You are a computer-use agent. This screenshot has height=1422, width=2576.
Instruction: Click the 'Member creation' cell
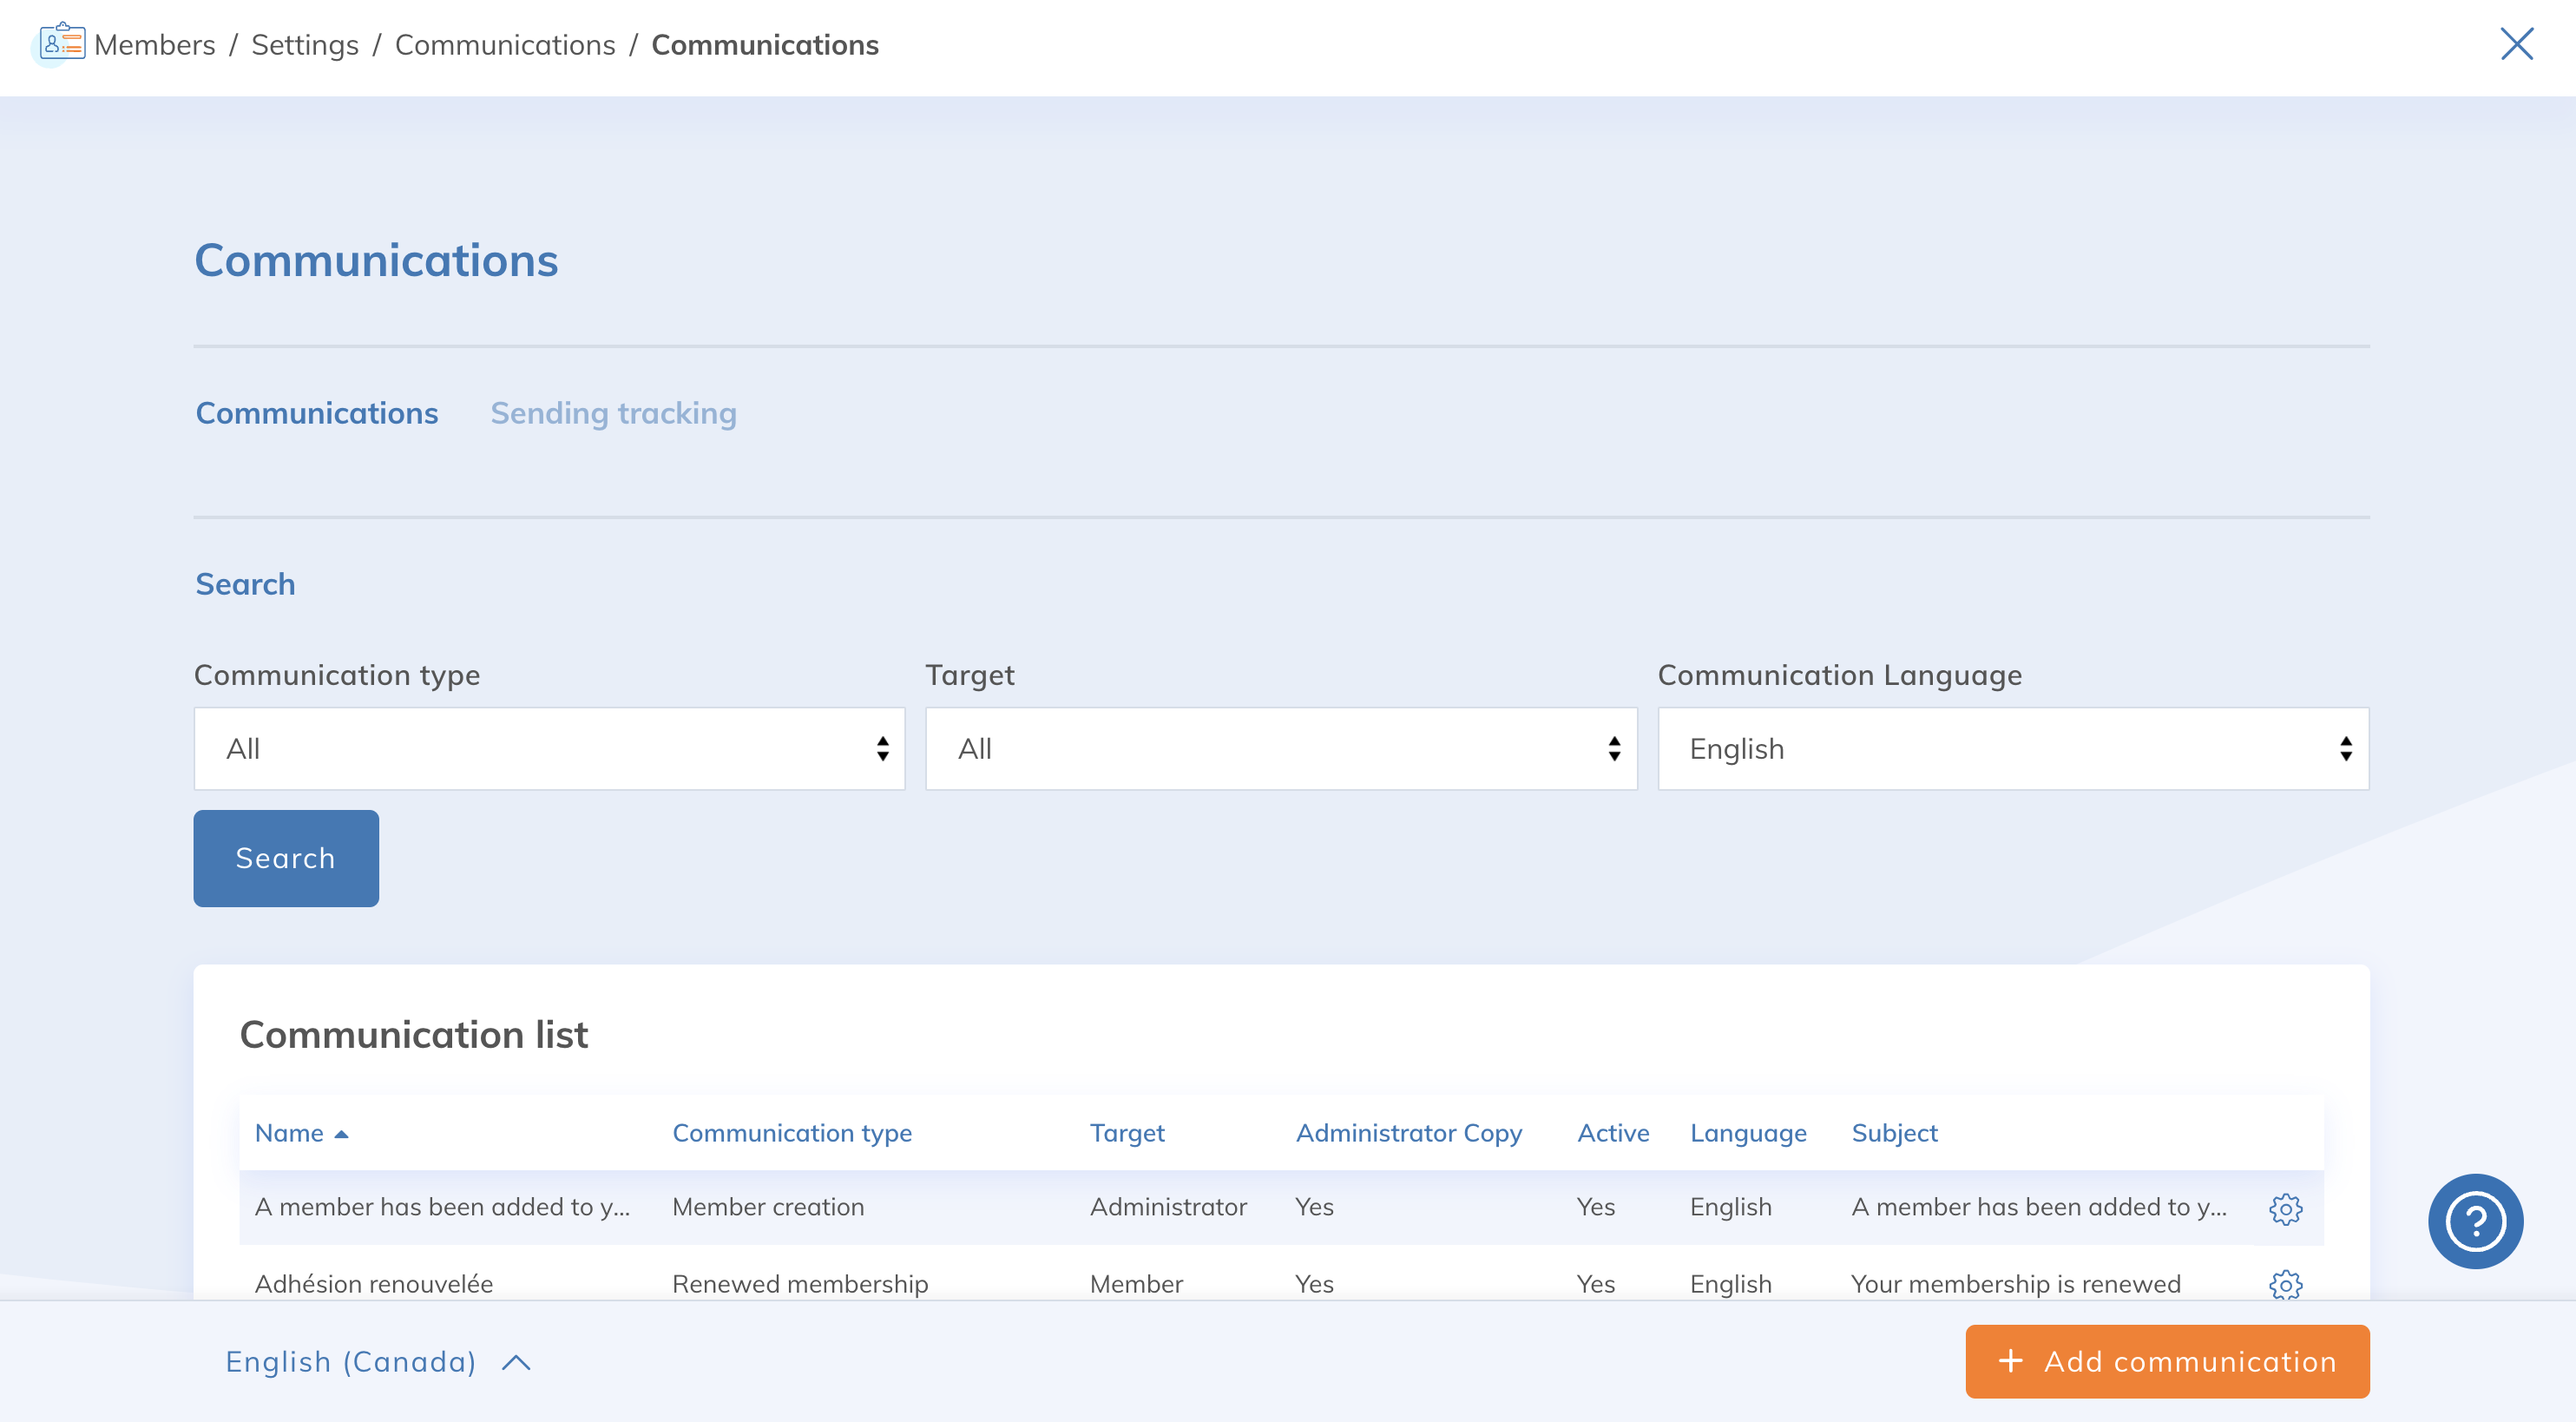768,1207
